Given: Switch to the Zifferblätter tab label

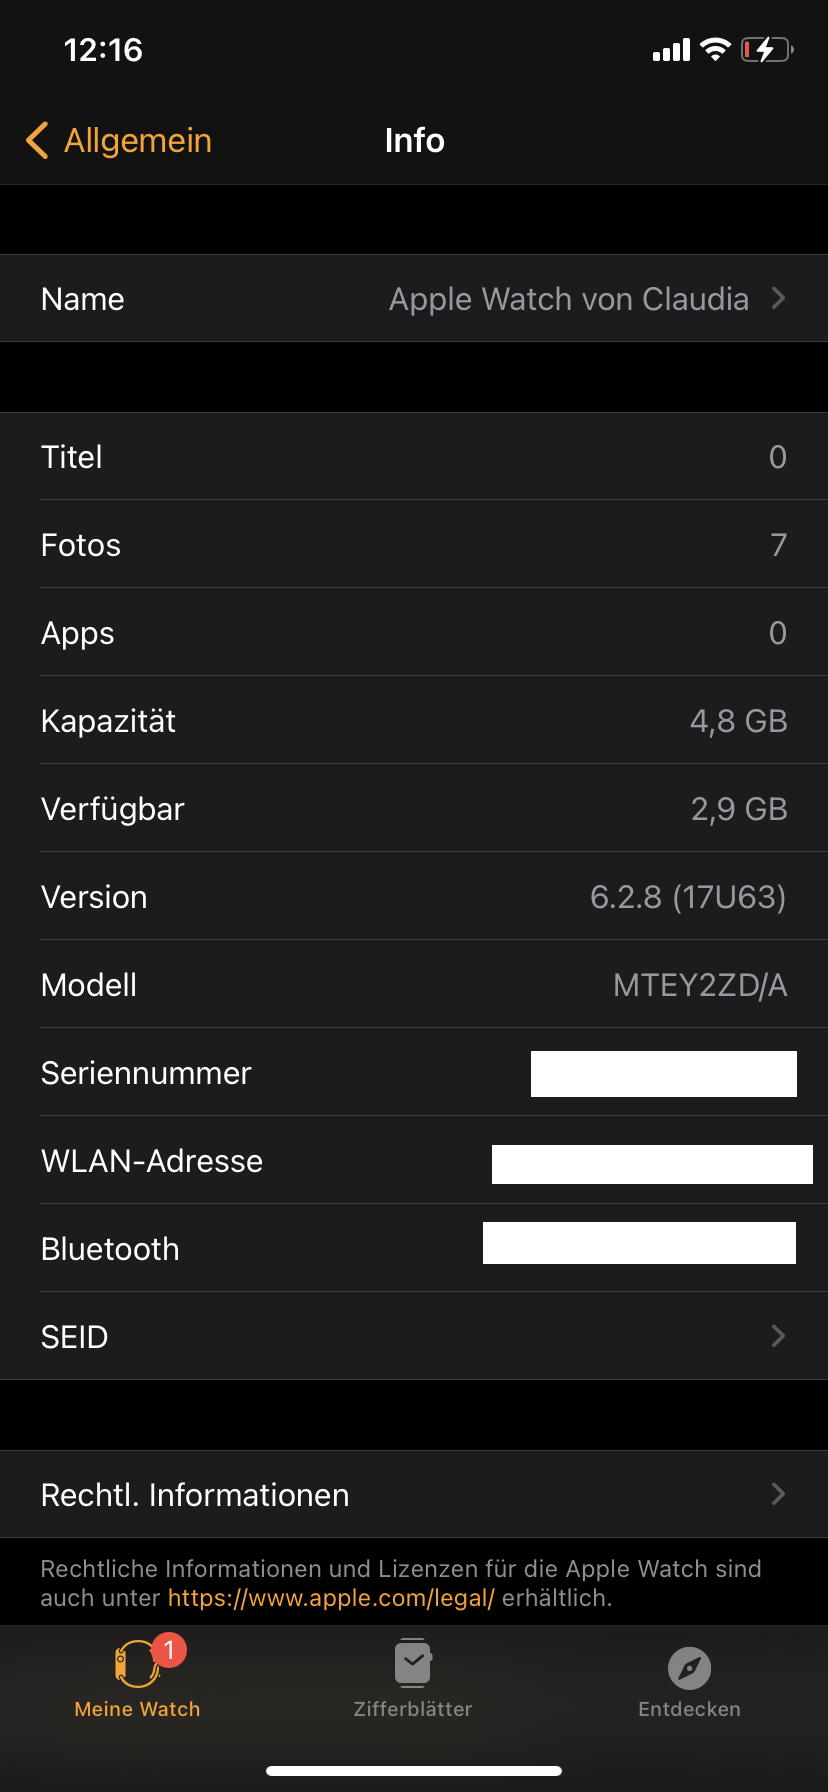Looking at the screenshot, I should pos(413,1709).
